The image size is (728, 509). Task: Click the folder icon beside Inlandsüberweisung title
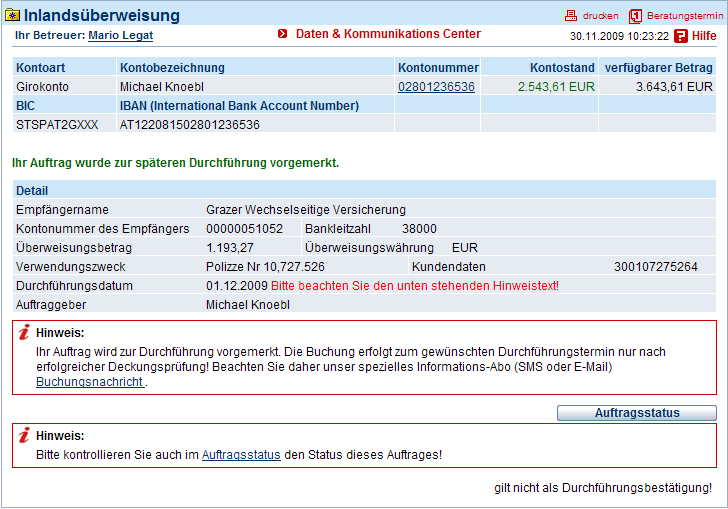13,16
